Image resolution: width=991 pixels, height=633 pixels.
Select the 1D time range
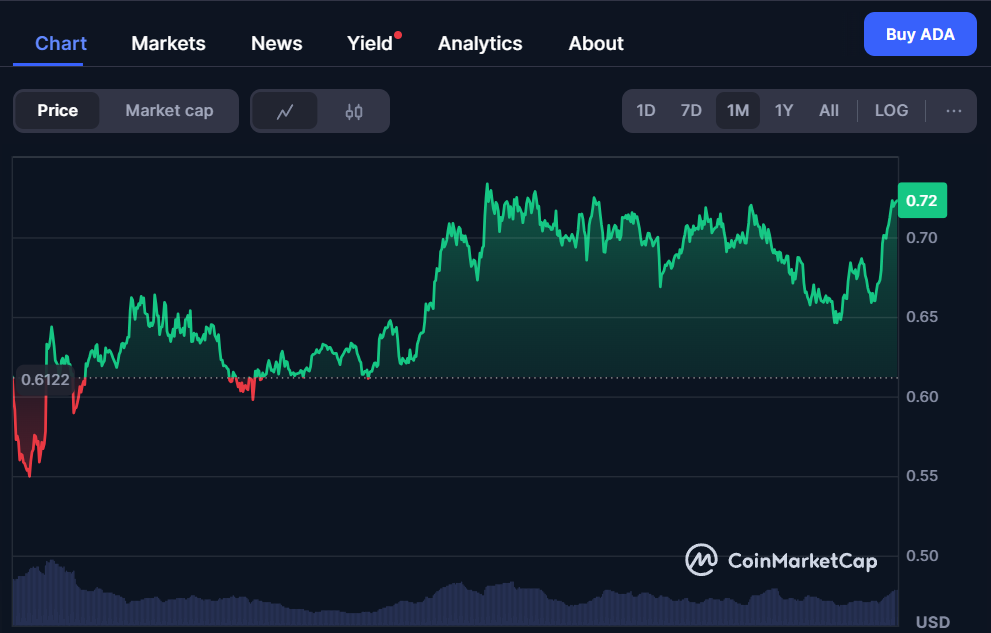tap(645, 111)
